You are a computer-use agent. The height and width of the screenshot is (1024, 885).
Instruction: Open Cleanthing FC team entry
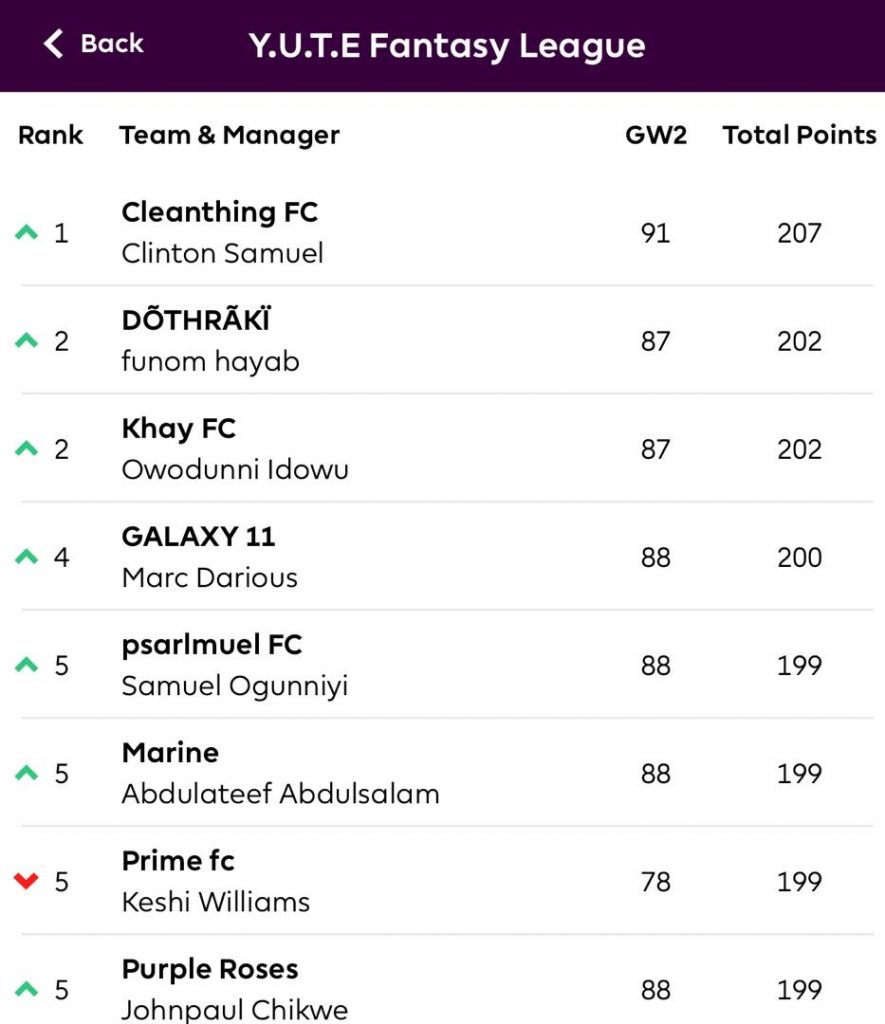447,232
